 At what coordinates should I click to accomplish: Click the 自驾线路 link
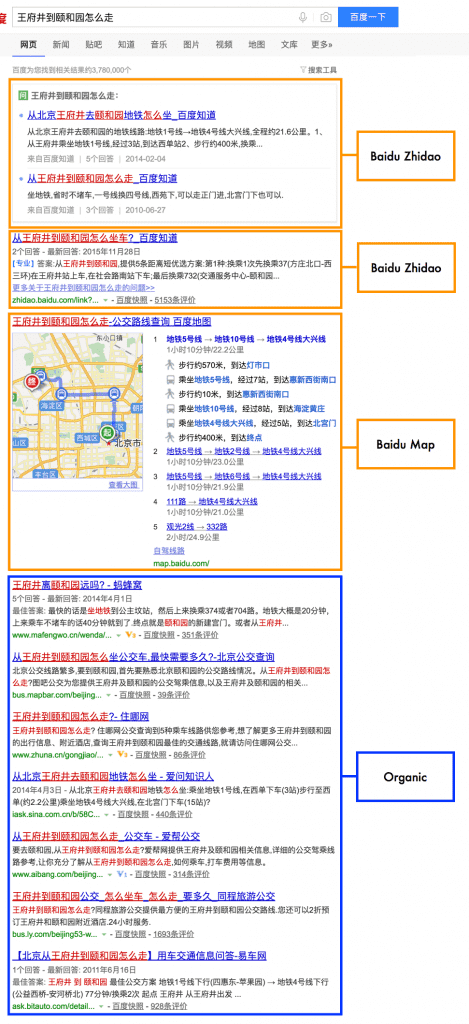coord(169,551)
